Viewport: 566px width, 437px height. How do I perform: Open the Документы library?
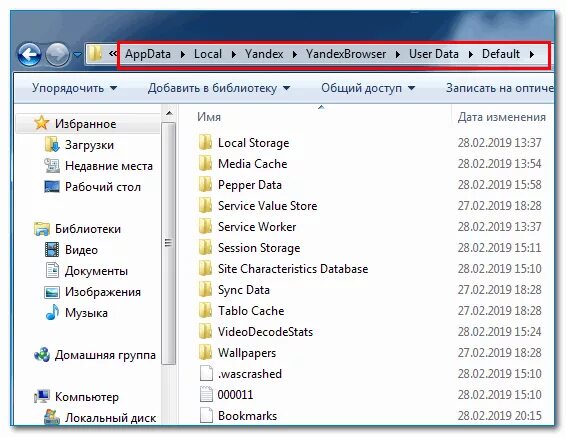pyautogui.click(x=96, y=271)
